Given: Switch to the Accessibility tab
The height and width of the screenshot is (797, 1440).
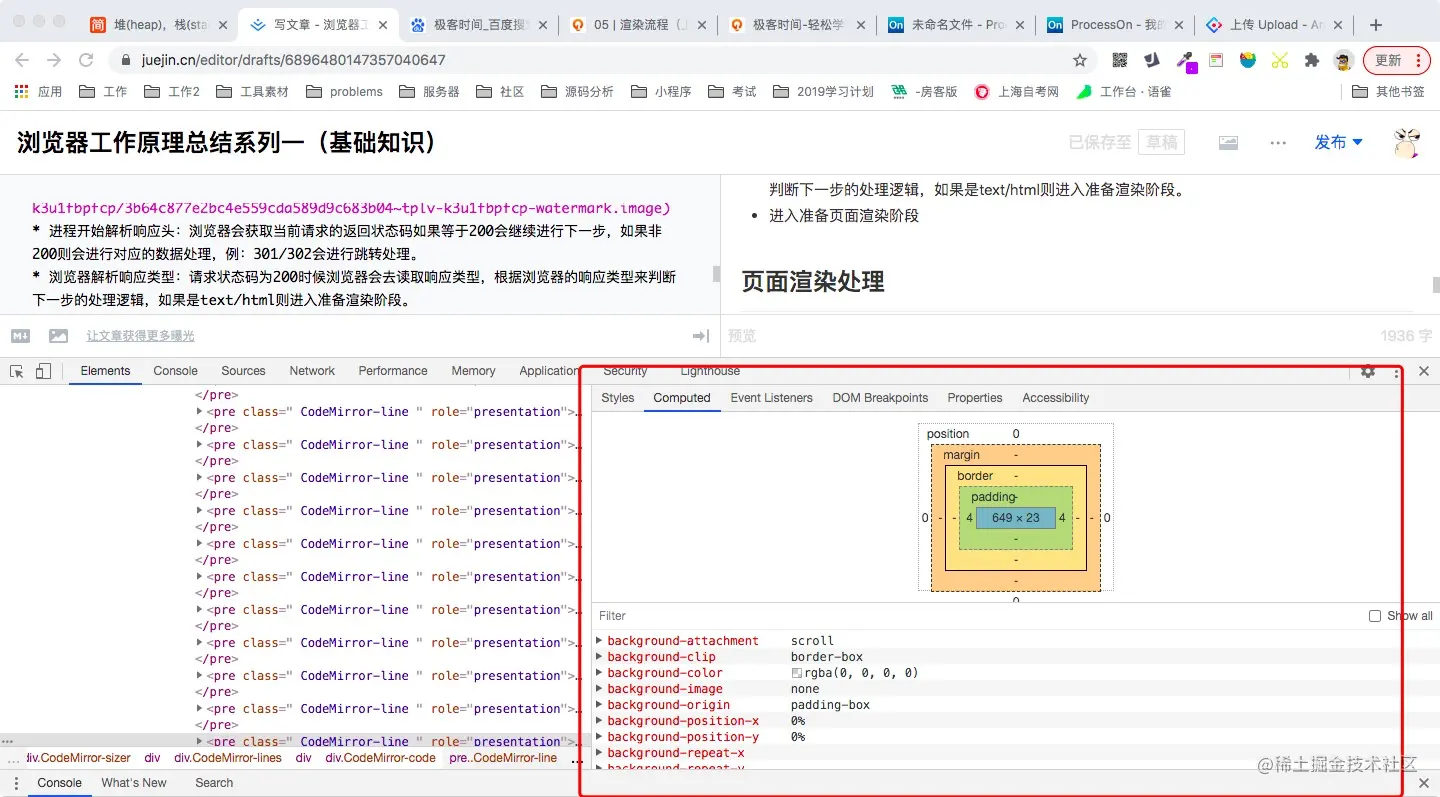Looking at the screenshot, I should pyautogui.click(x=1055, y=398).
